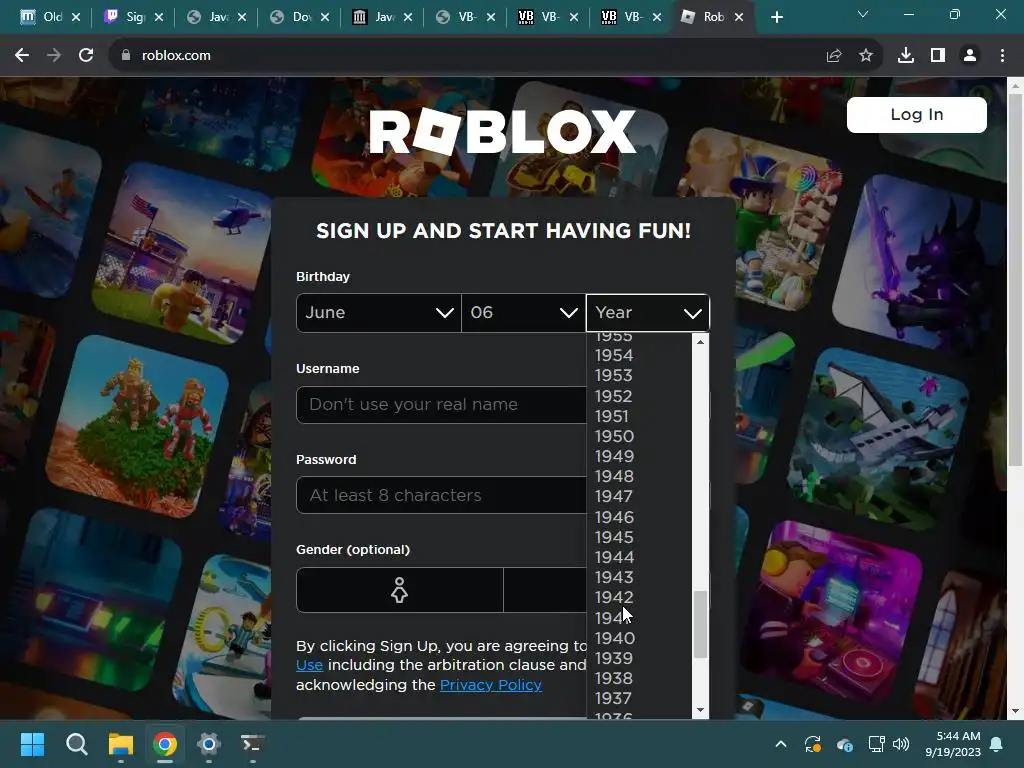This screenshot has height=768, width=1024.
Task: Switch to the Dov tab
Action: [298, 17]
